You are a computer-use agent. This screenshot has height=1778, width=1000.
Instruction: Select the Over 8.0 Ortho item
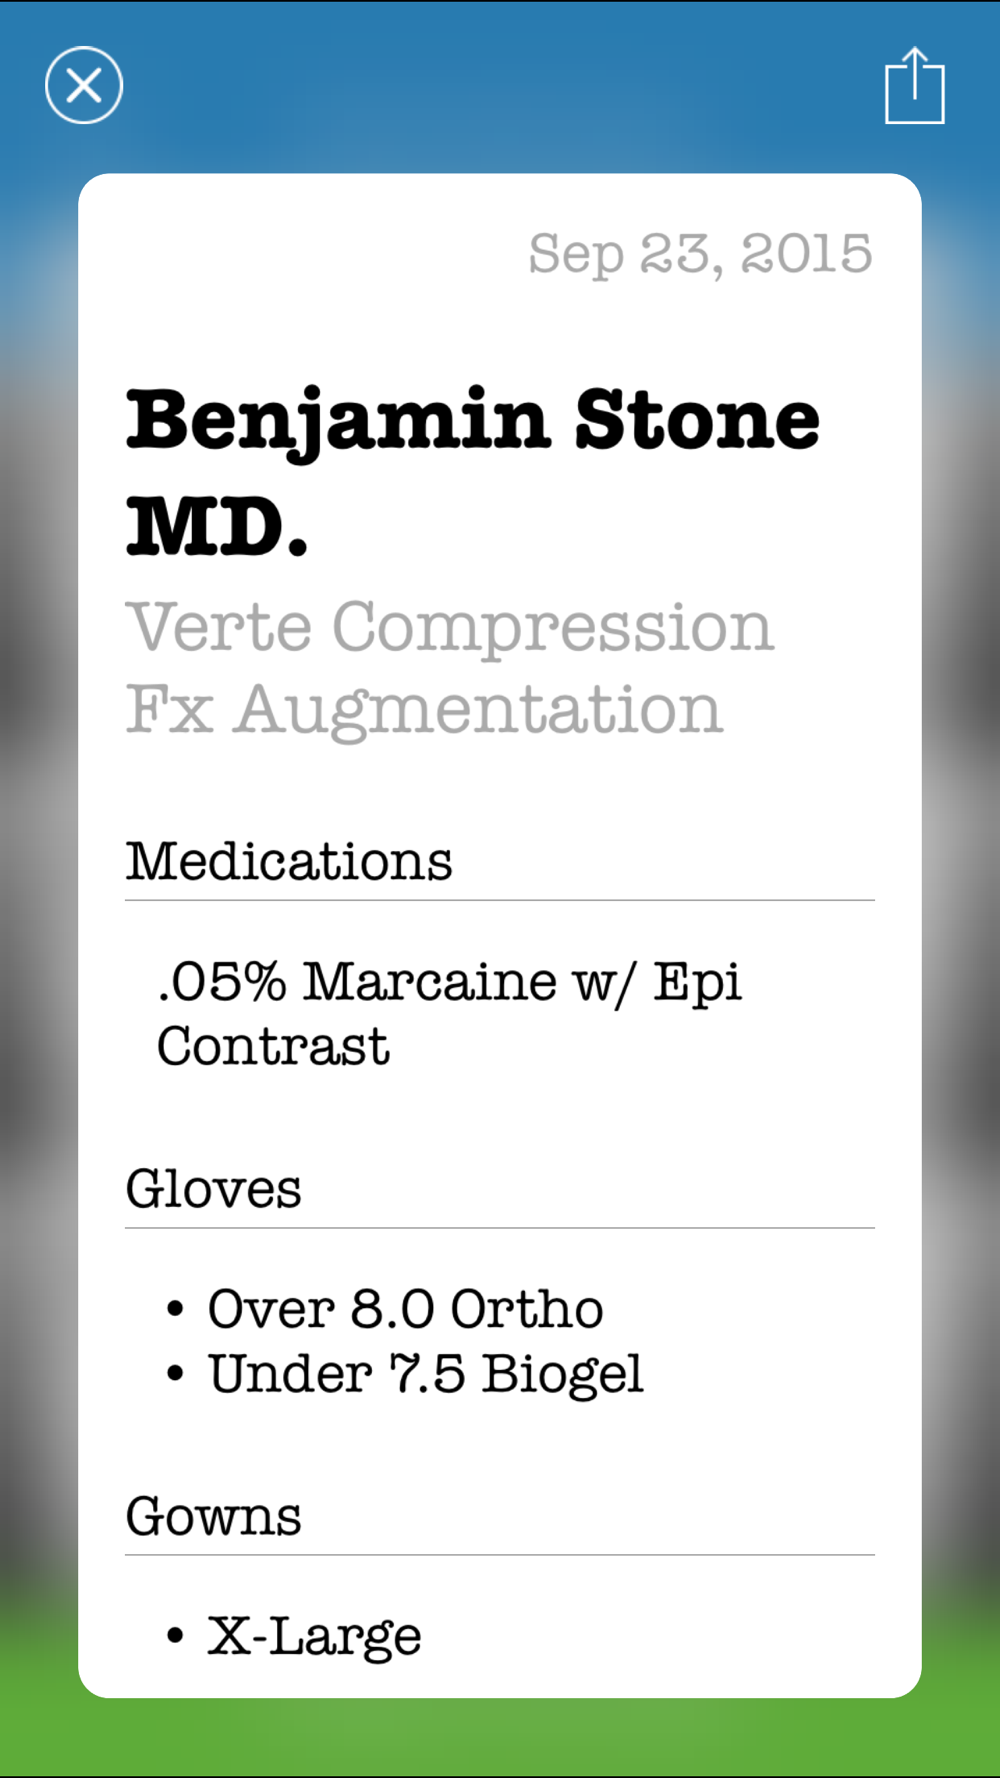click(x=405, y=1309)
